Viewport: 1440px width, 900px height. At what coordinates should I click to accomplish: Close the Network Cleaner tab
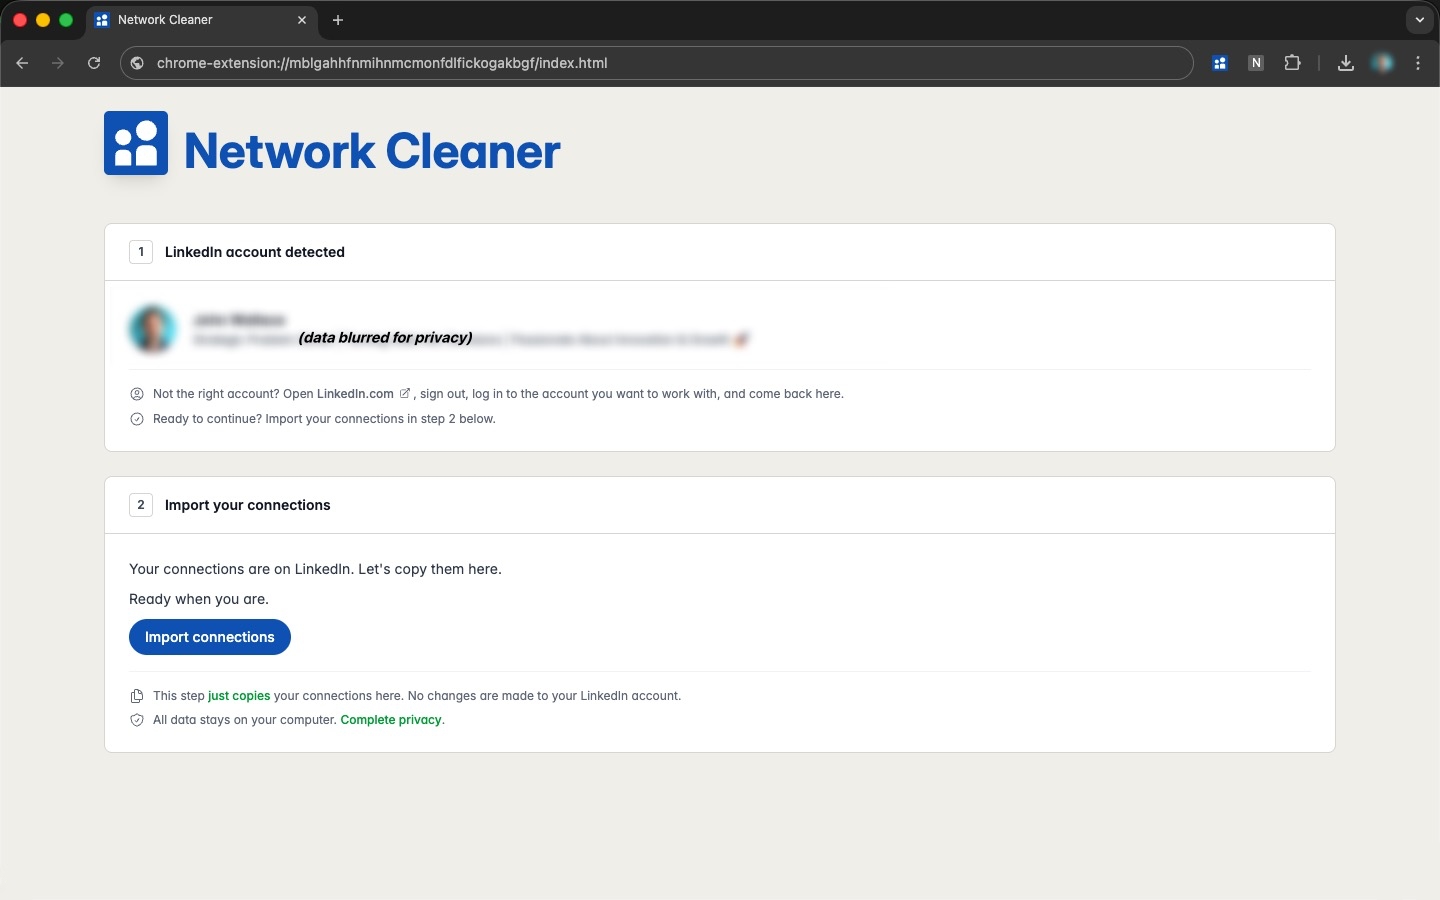(x=302, y=20)
